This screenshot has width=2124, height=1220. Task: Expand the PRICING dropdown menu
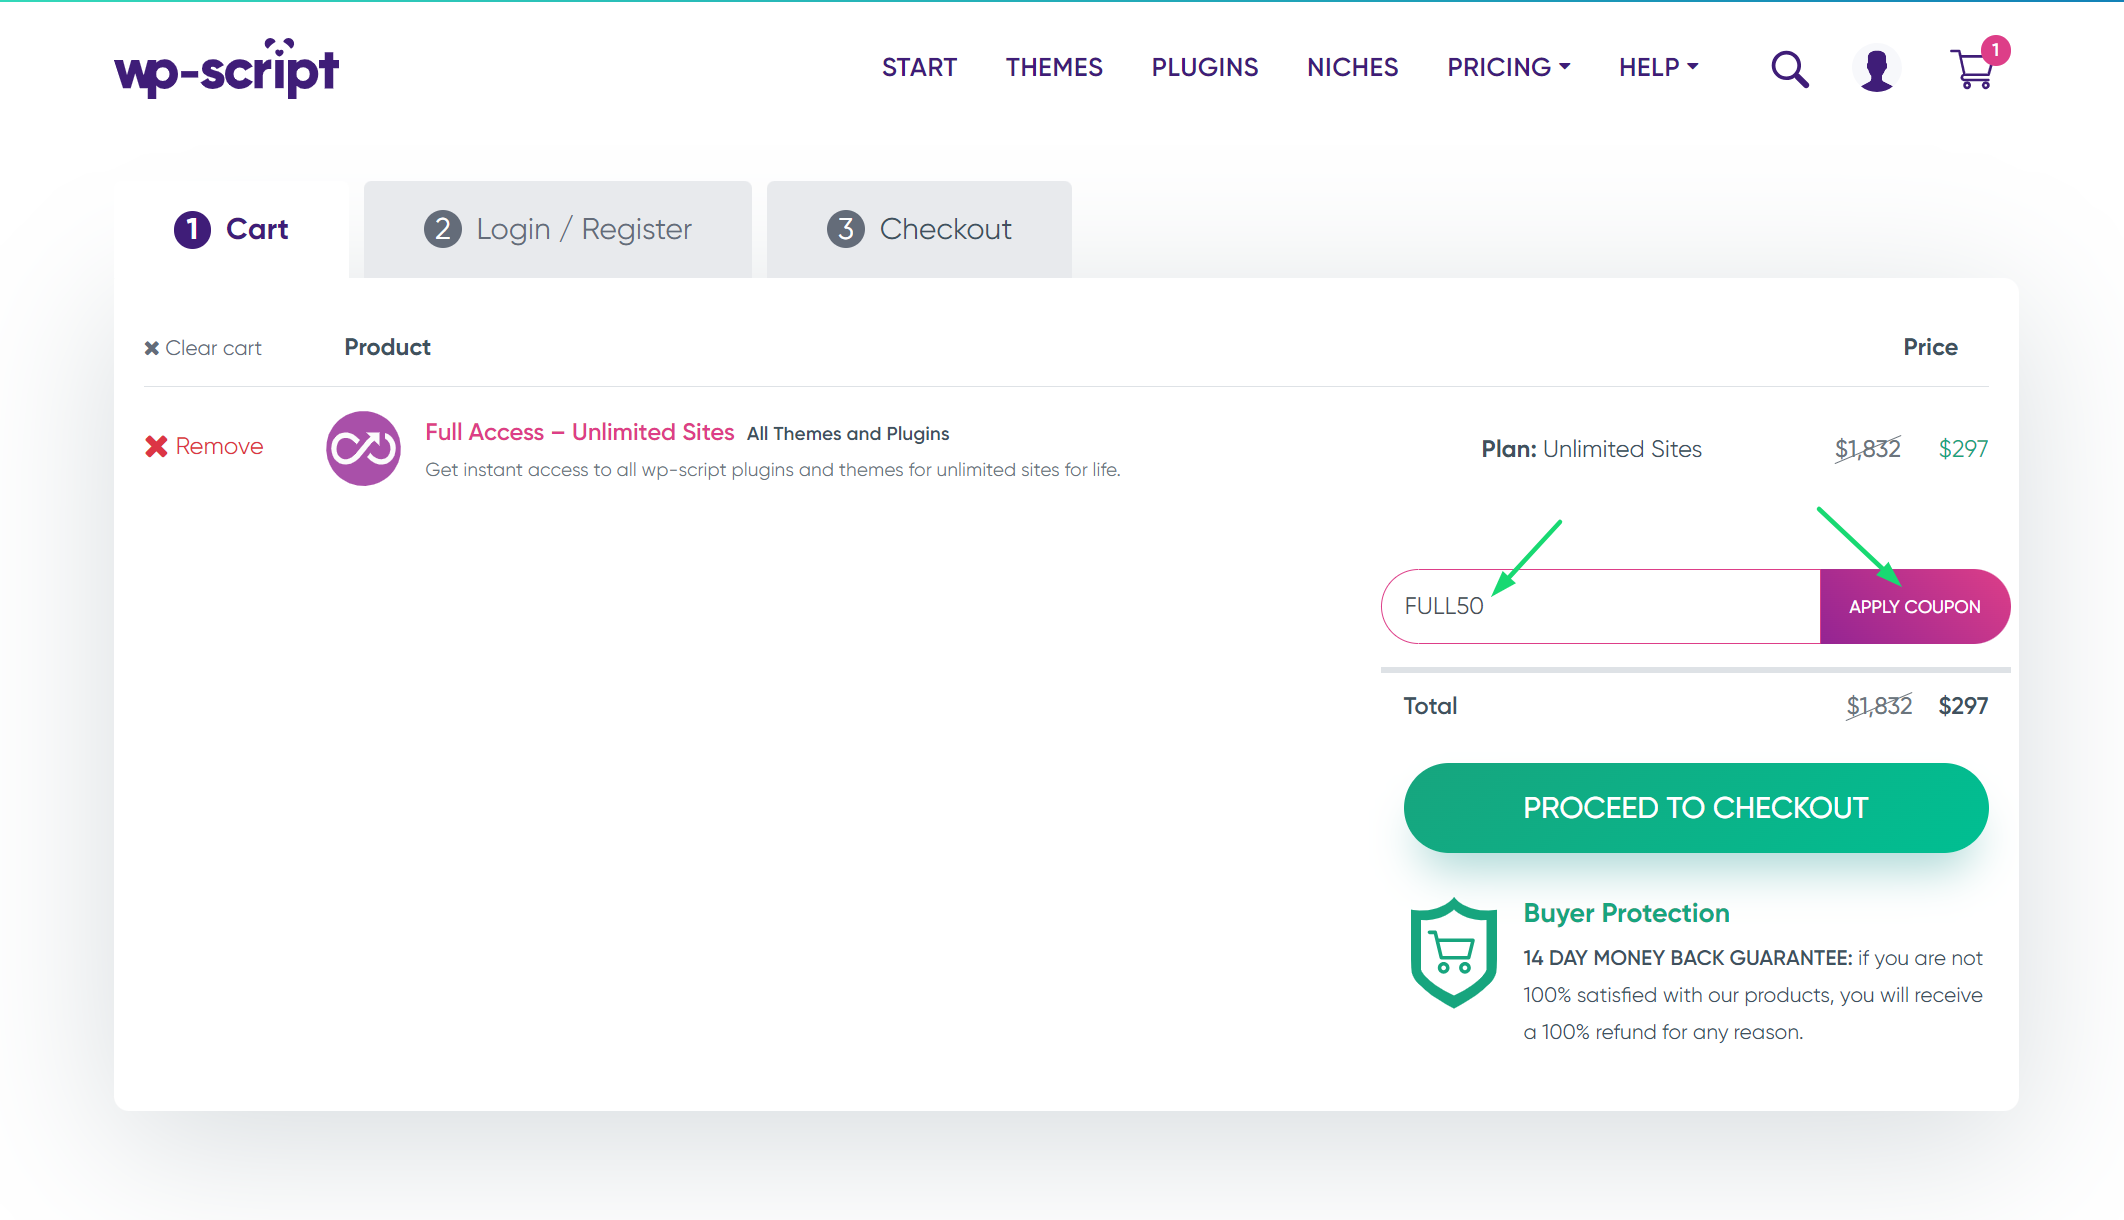pyautogui.click(x=1509, y=67)
